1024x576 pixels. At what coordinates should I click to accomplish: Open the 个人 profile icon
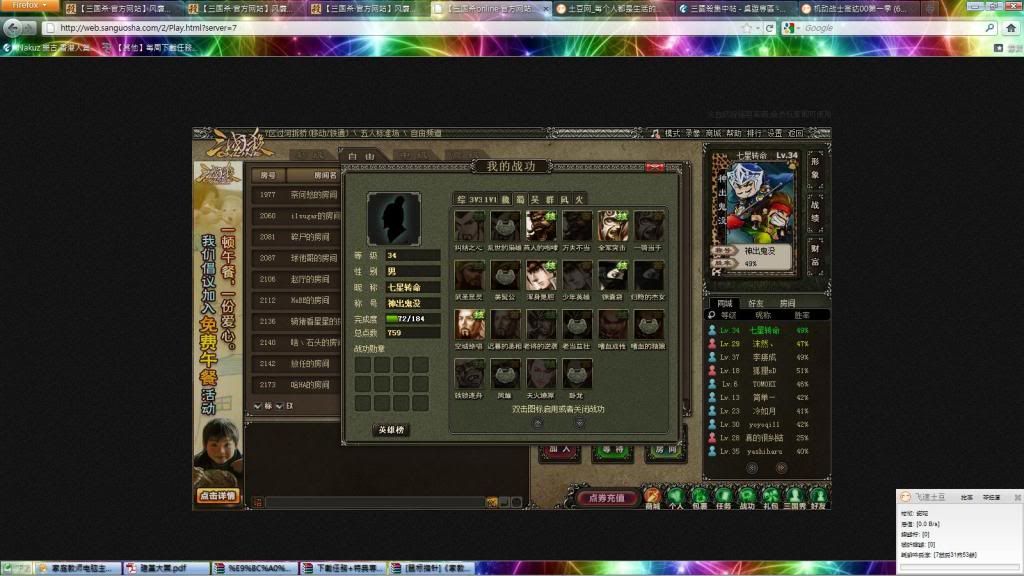point(676,498)
